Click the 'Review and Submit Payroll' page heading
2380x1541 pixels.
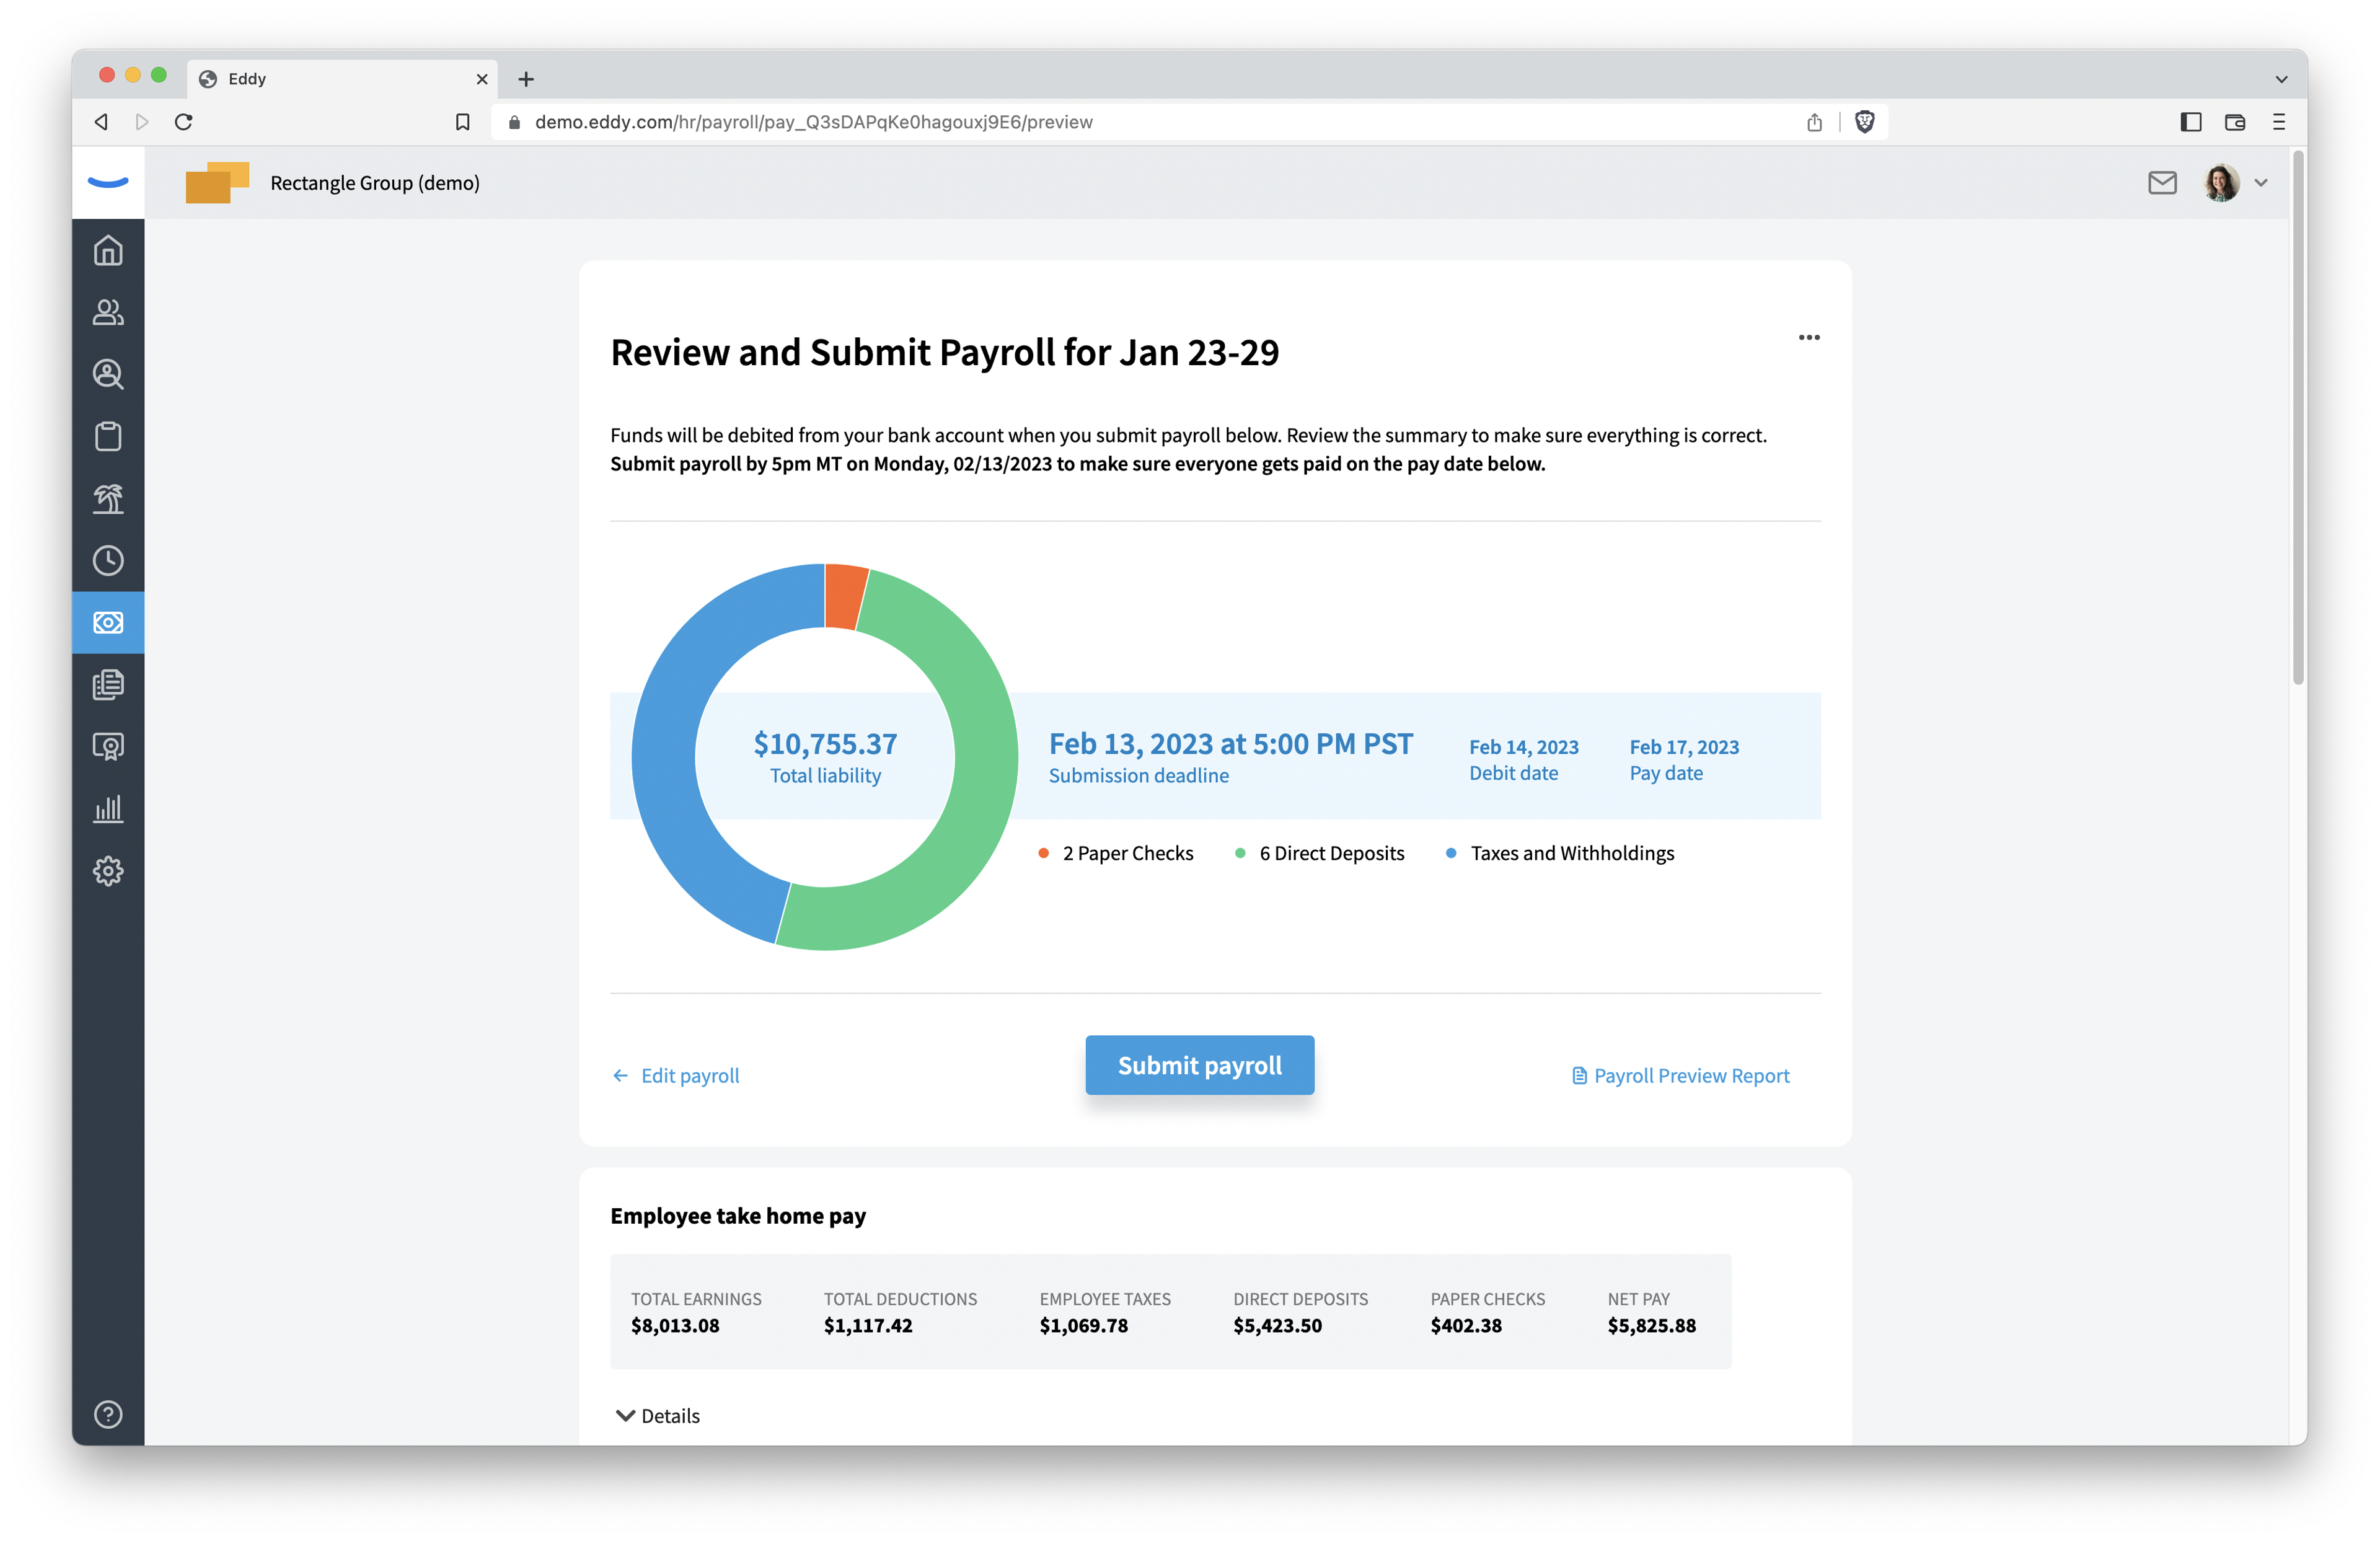[945, 352]
